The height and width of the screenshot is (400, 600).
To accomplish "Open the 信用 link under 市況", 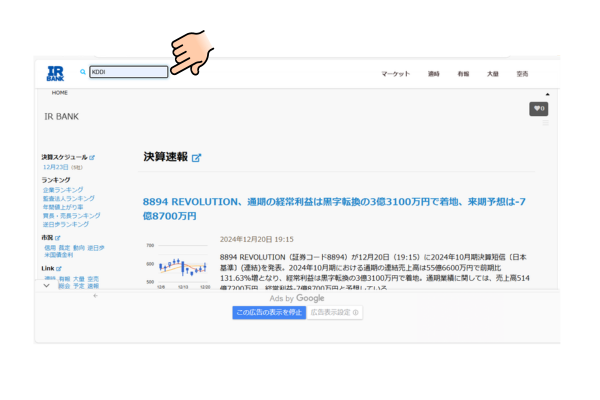I will [x=50, y=248].
